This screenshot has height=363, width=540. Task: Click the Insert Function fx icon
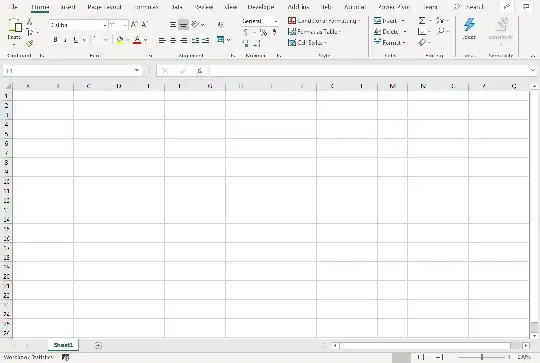click(199, 71)
